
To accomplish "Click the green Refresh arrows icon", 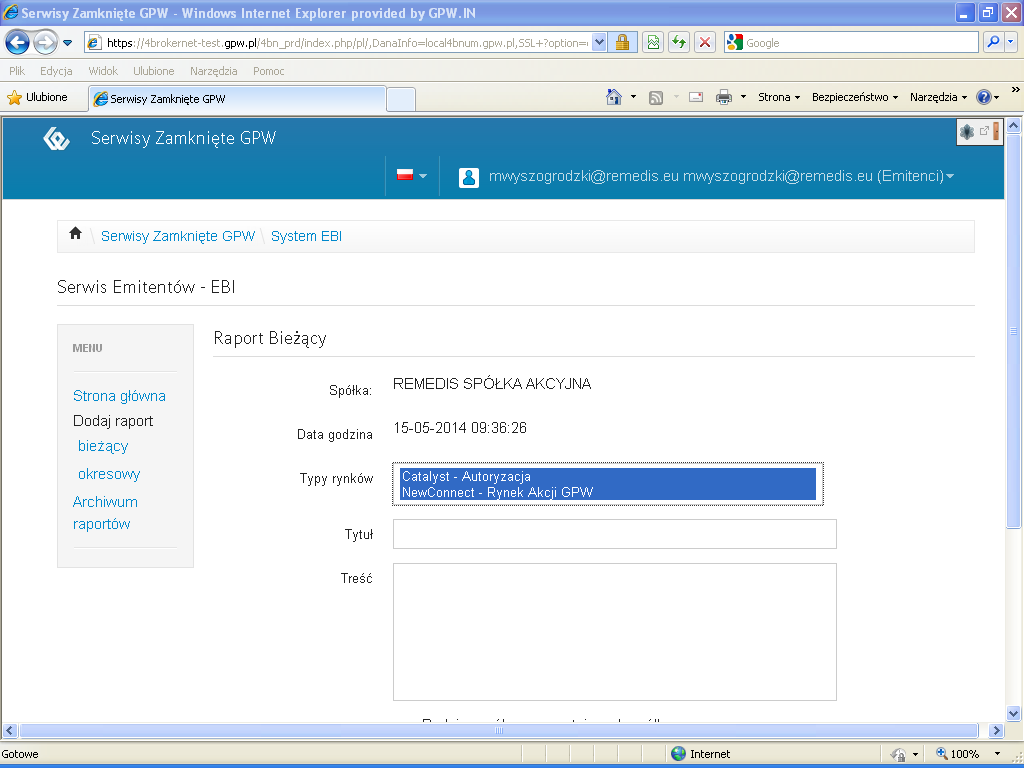I will pos(679,43).
